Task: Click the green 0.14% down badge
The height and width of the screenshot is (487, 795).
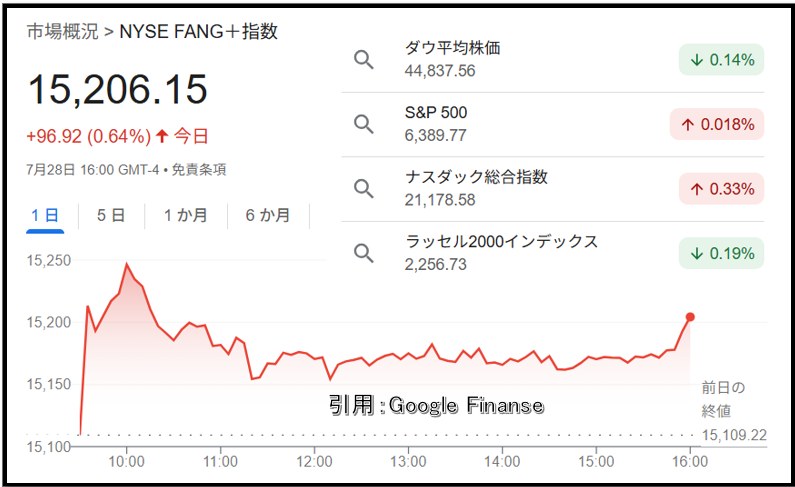Action: coord(721,60)
